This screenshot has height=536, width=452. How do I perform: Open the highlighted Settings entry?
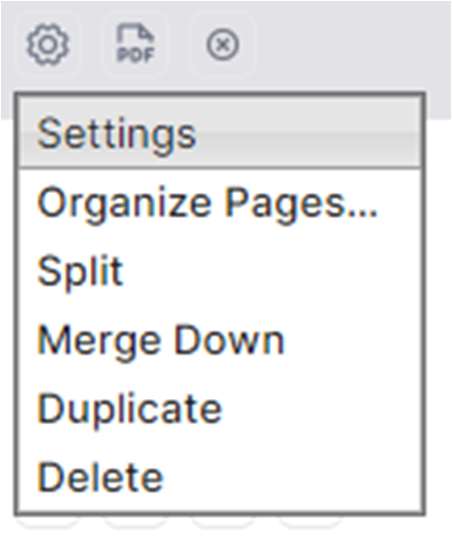click(x=219, y=134)
